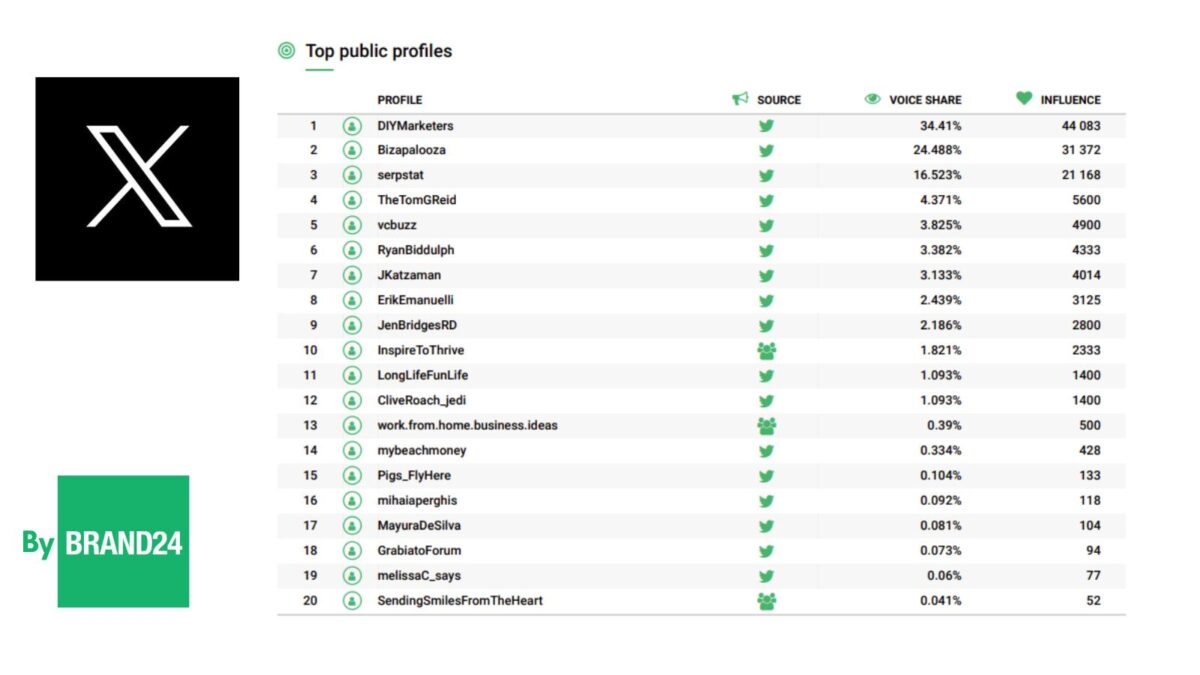This screenshot has width=1200, height=675.
Task: Click the BRAND24 green logo
Action: coord(123,541)
